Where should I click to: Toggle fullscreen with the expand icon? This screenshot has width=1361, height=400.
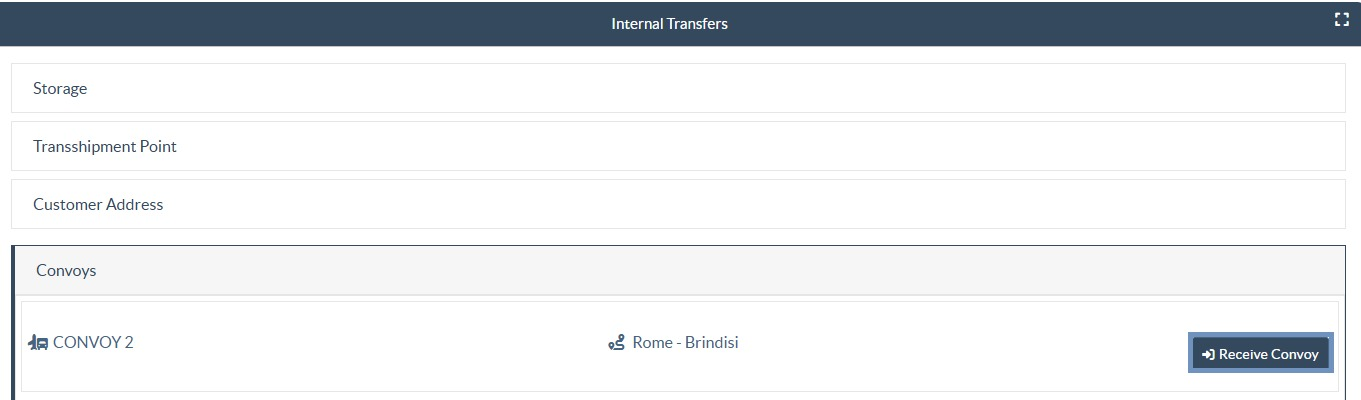coord(1342,19)
